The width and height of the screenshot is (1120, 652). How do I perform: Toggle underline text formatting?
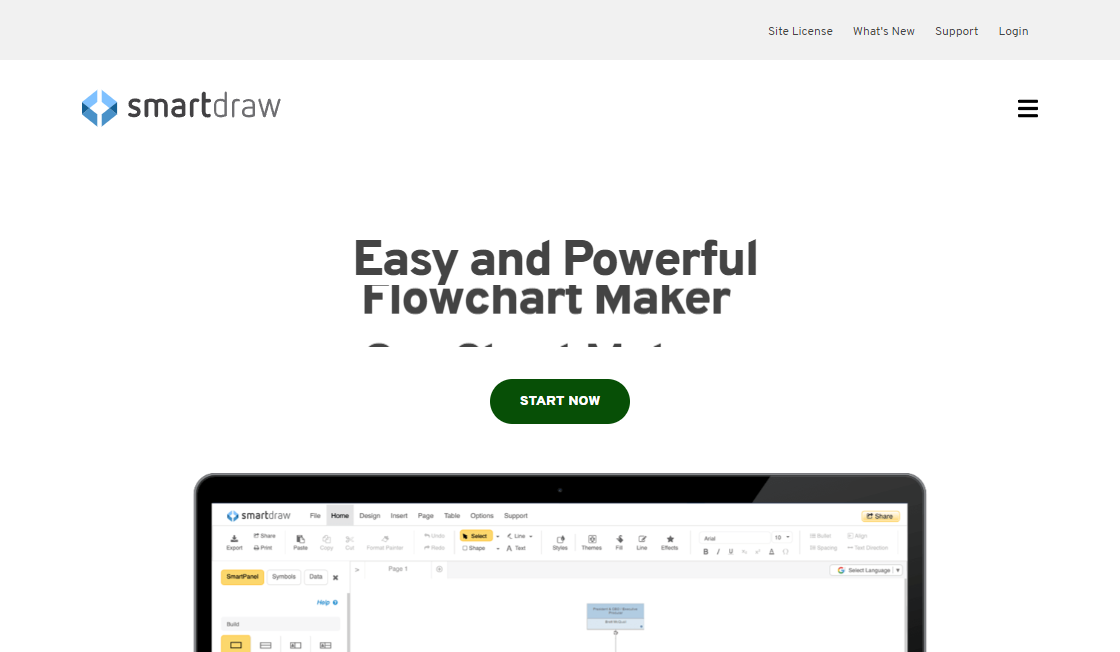pos(729,551)
